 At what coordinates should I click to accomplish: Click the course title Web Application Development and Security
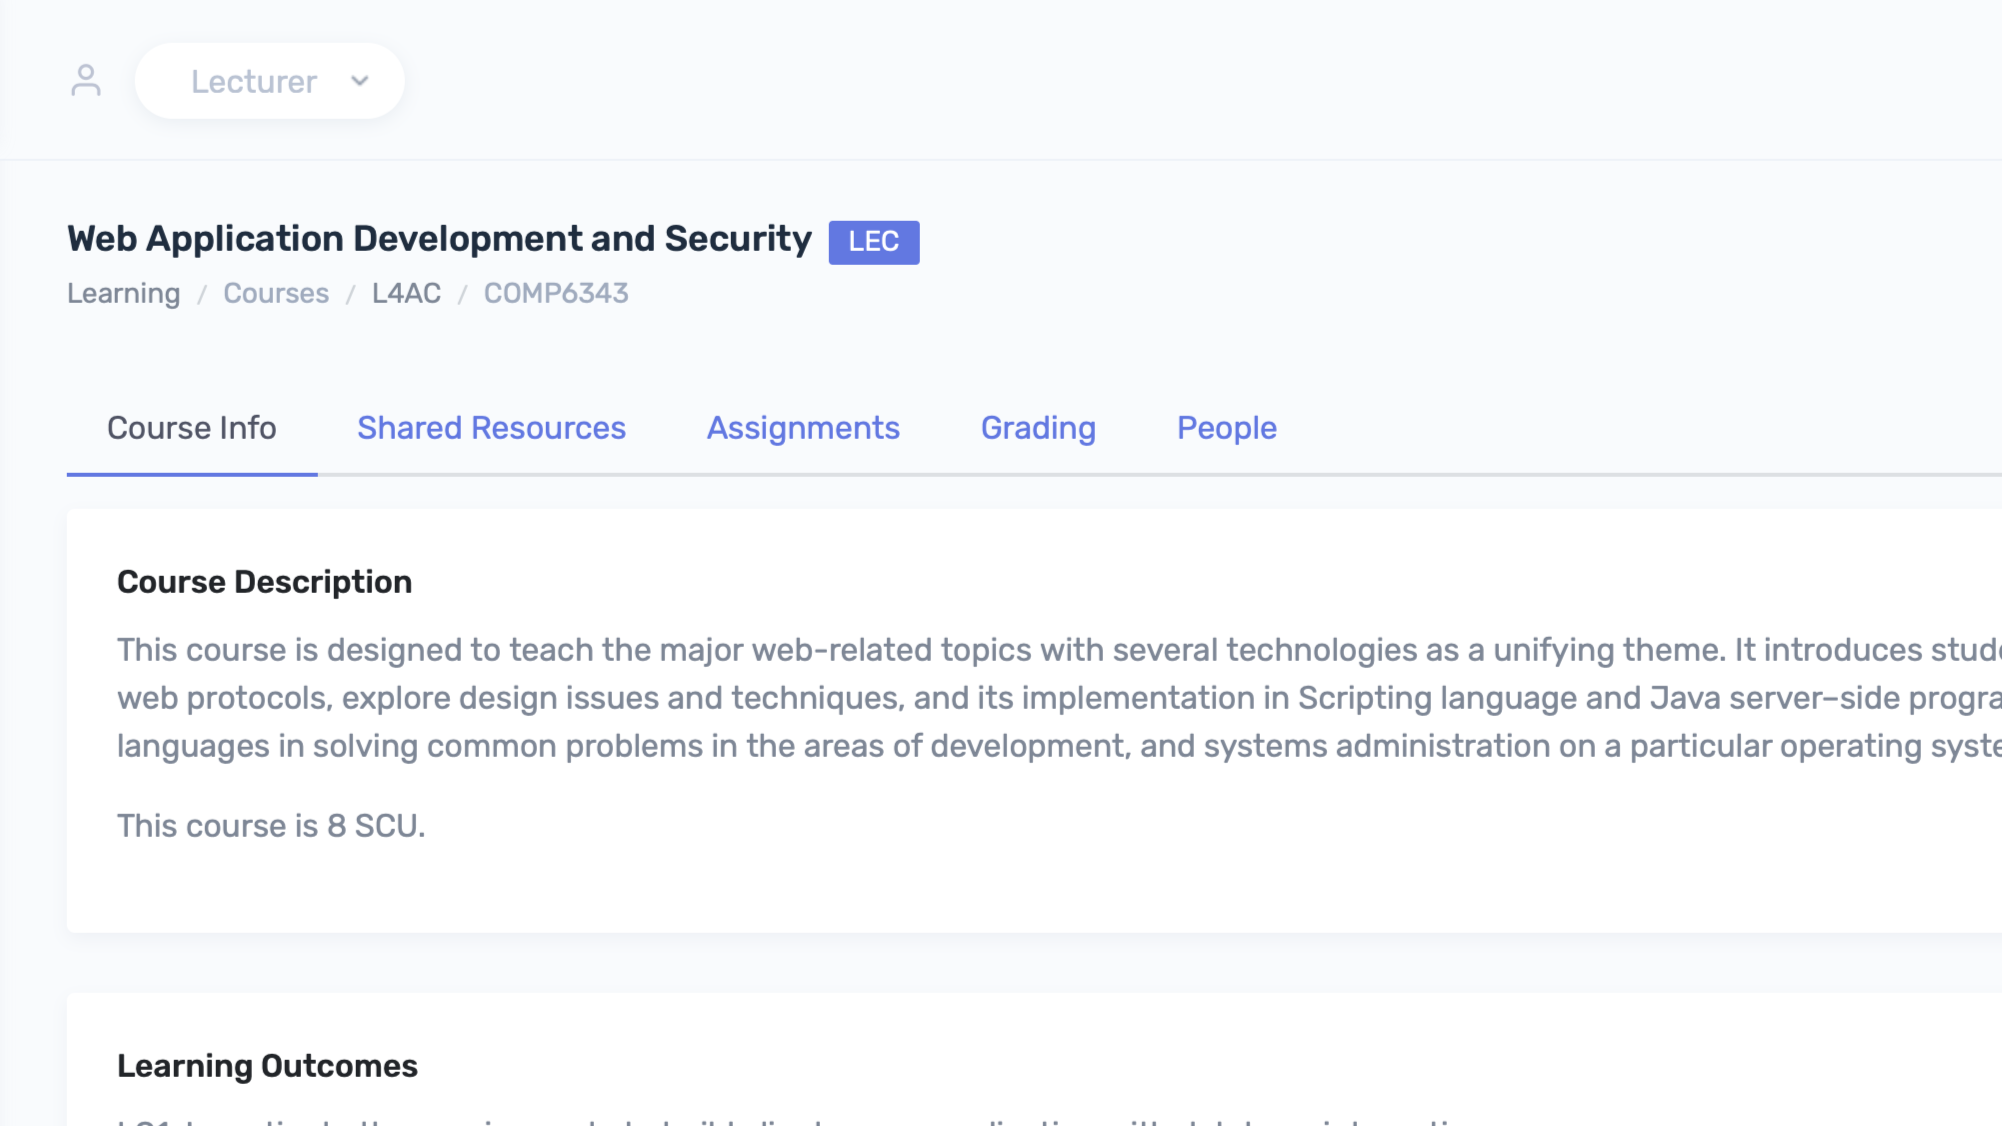click(x=439, y=238)
